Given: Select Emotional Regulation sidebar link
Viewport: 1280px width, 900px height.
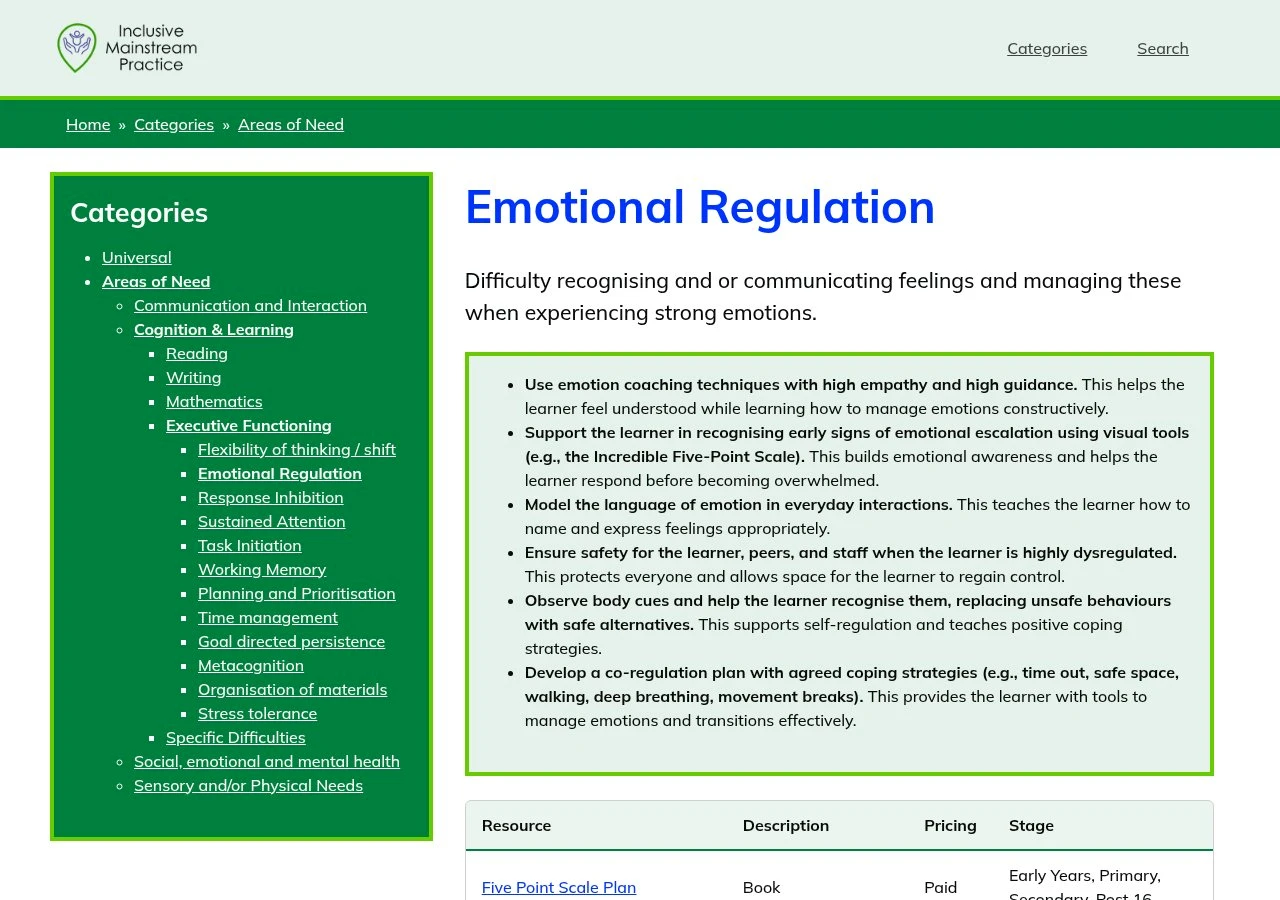Looking at the screenshot, I should pos(280,473).
